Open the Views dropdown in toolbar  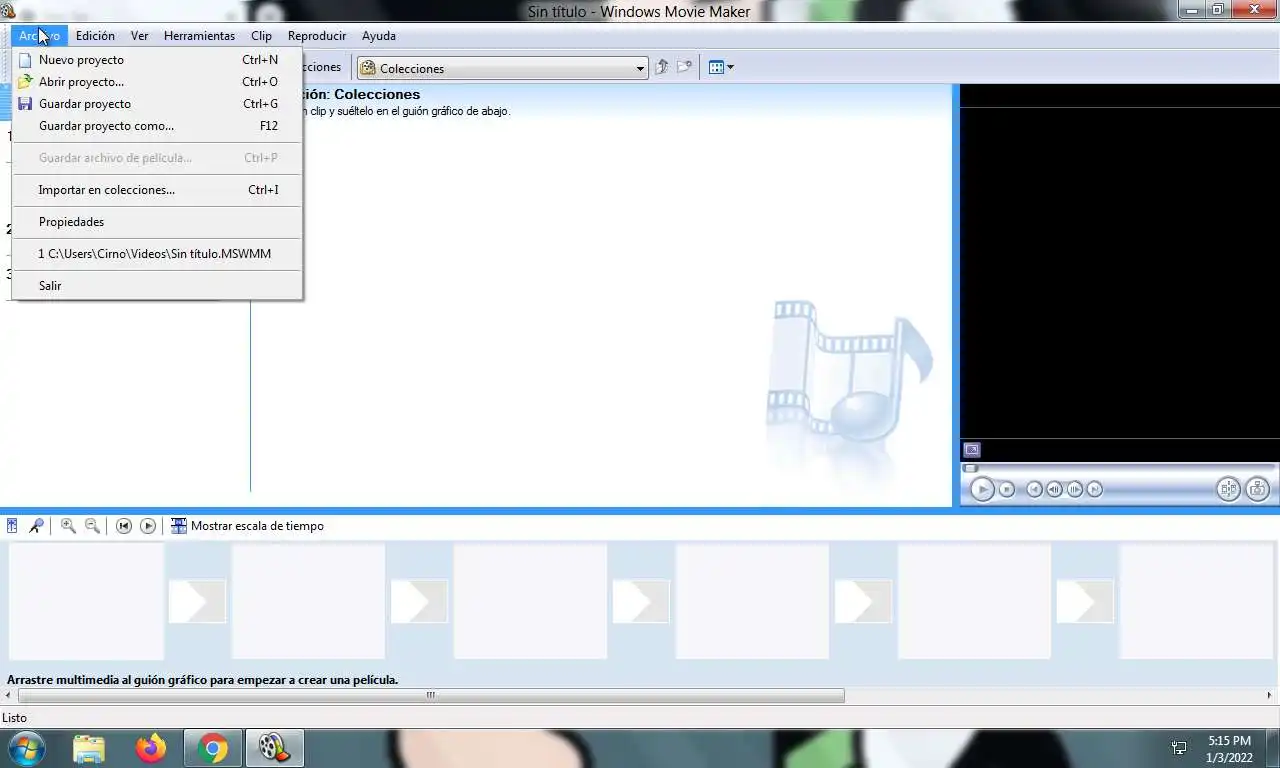(721, 68)
